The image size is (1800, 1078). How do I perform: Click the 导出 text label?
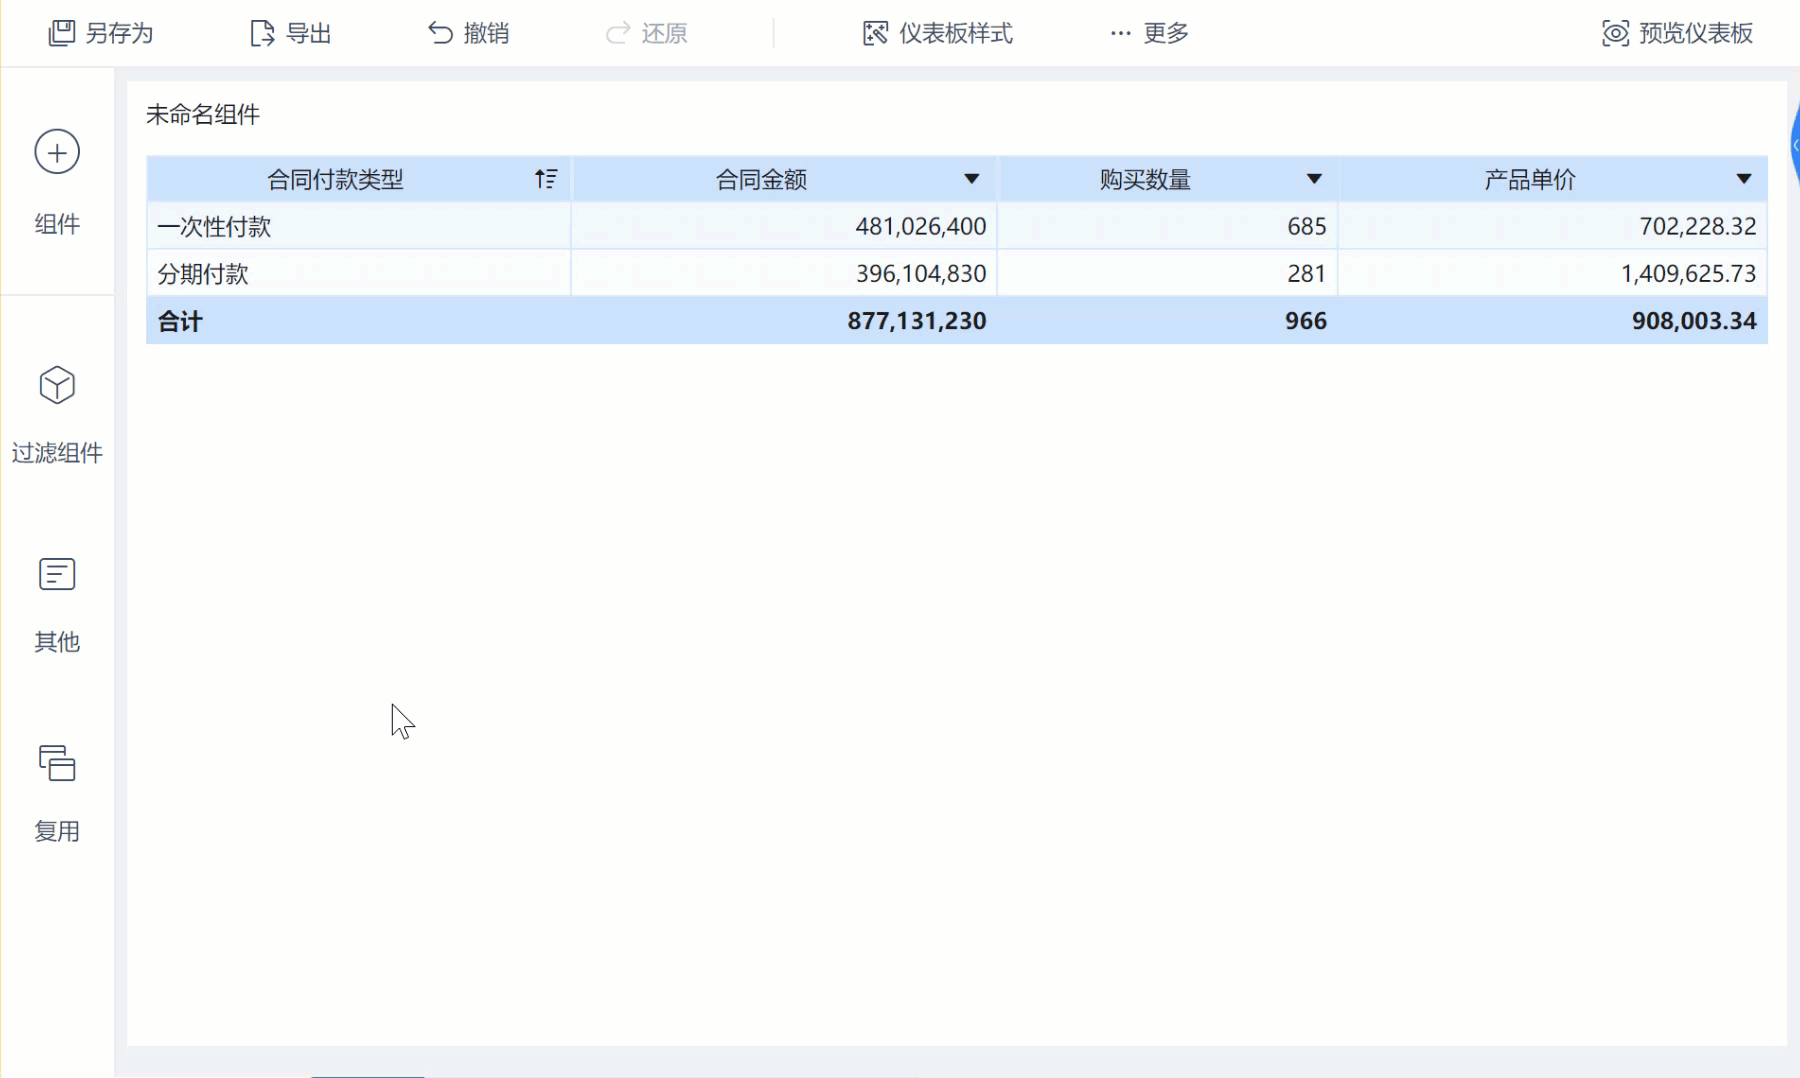coord(309,33)
